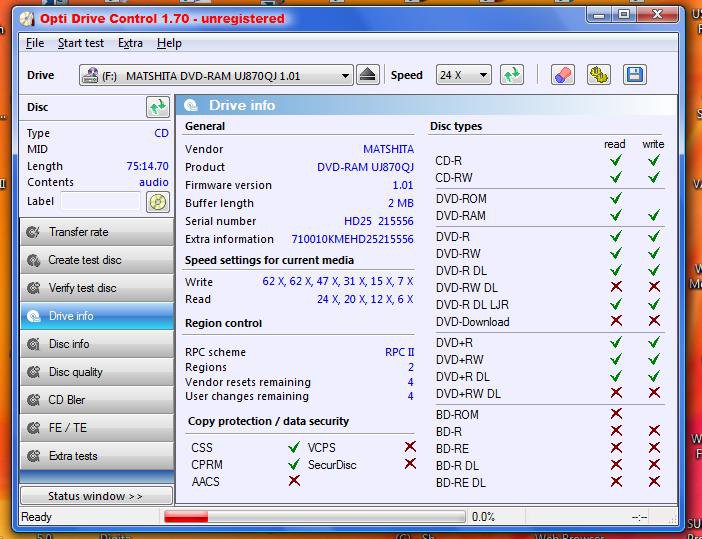Click the 0.0% progress percentage text
The image size is (702, 539).
pyautogui.click(x=484, y=517)
